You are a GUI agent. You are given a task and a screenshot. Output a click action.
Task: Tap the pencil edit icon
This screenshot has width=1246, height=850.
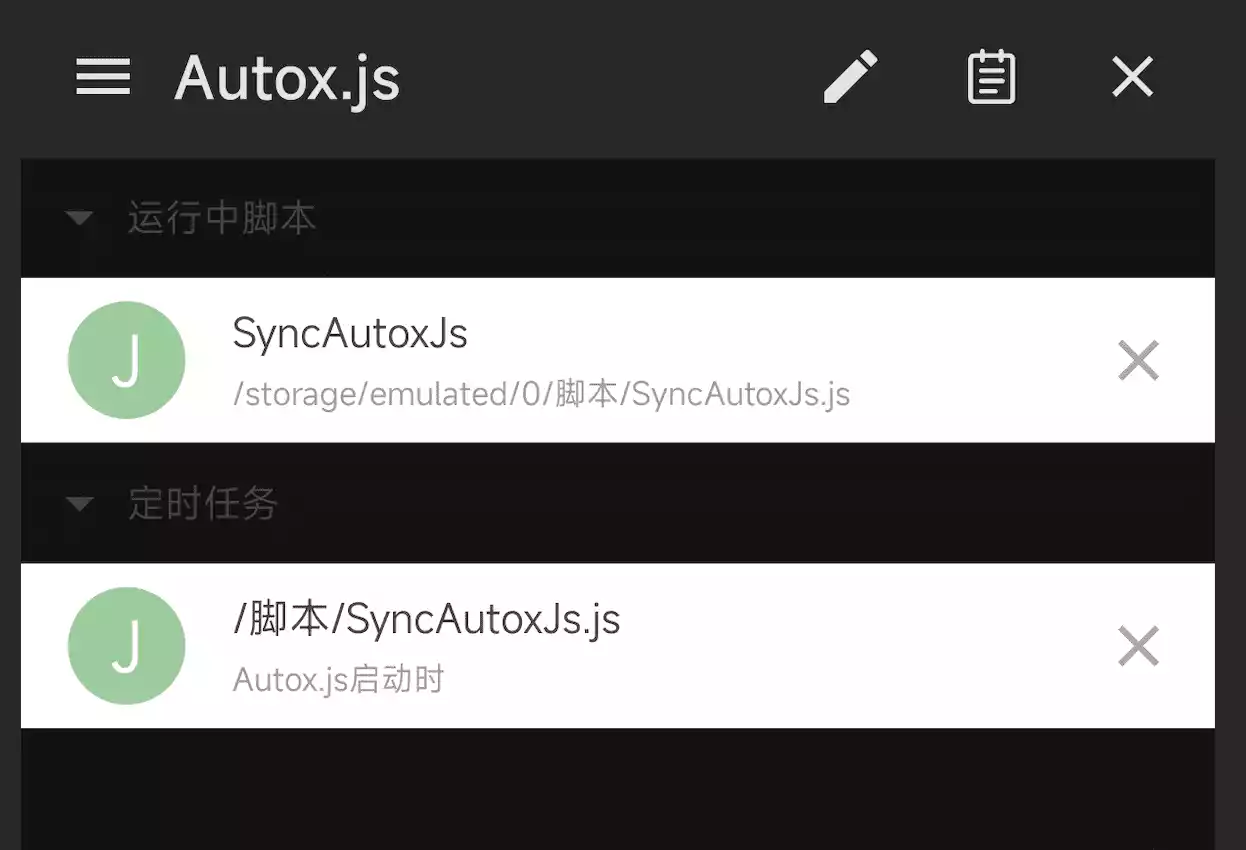[x=851, y=77]
